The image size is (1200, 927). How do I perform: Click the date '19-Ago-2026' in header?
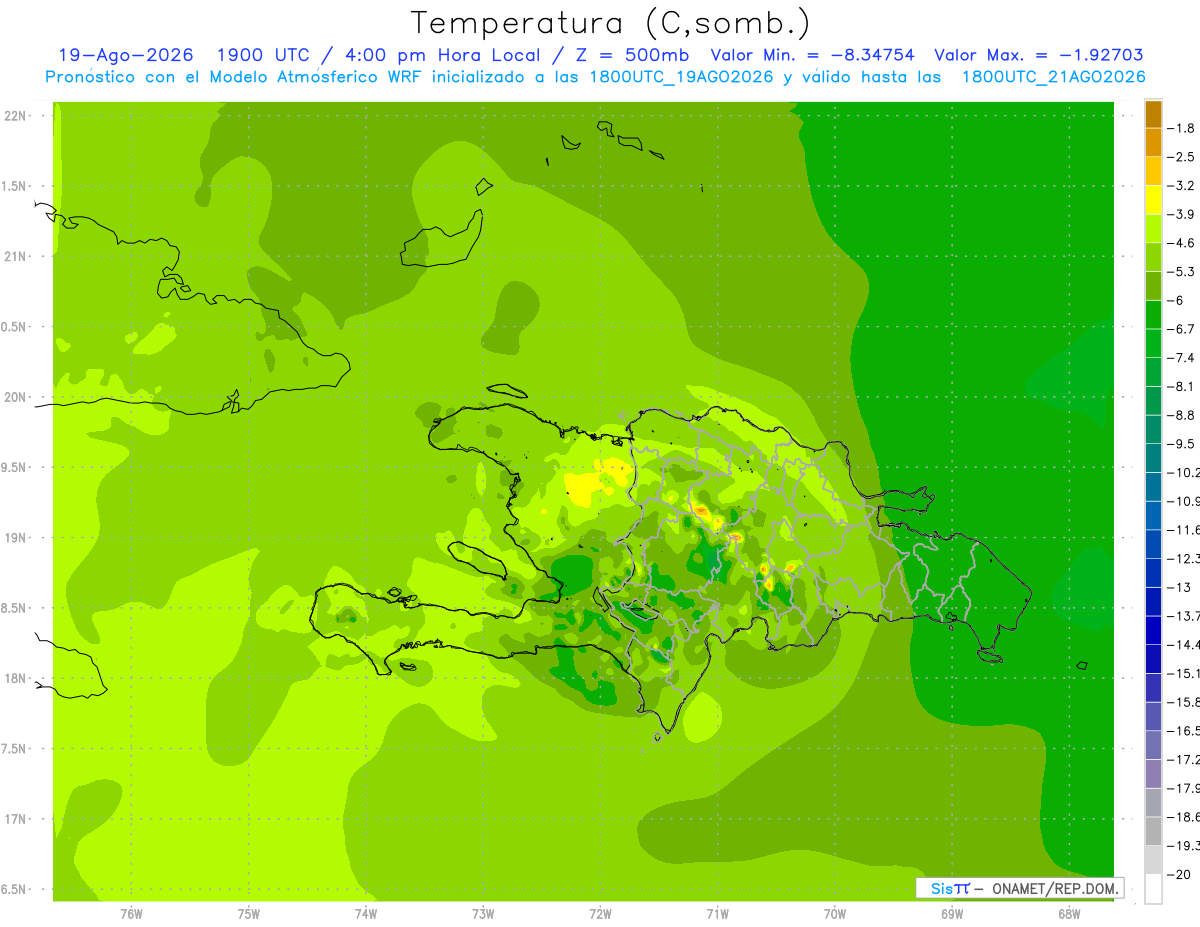[x=126, y=55]
